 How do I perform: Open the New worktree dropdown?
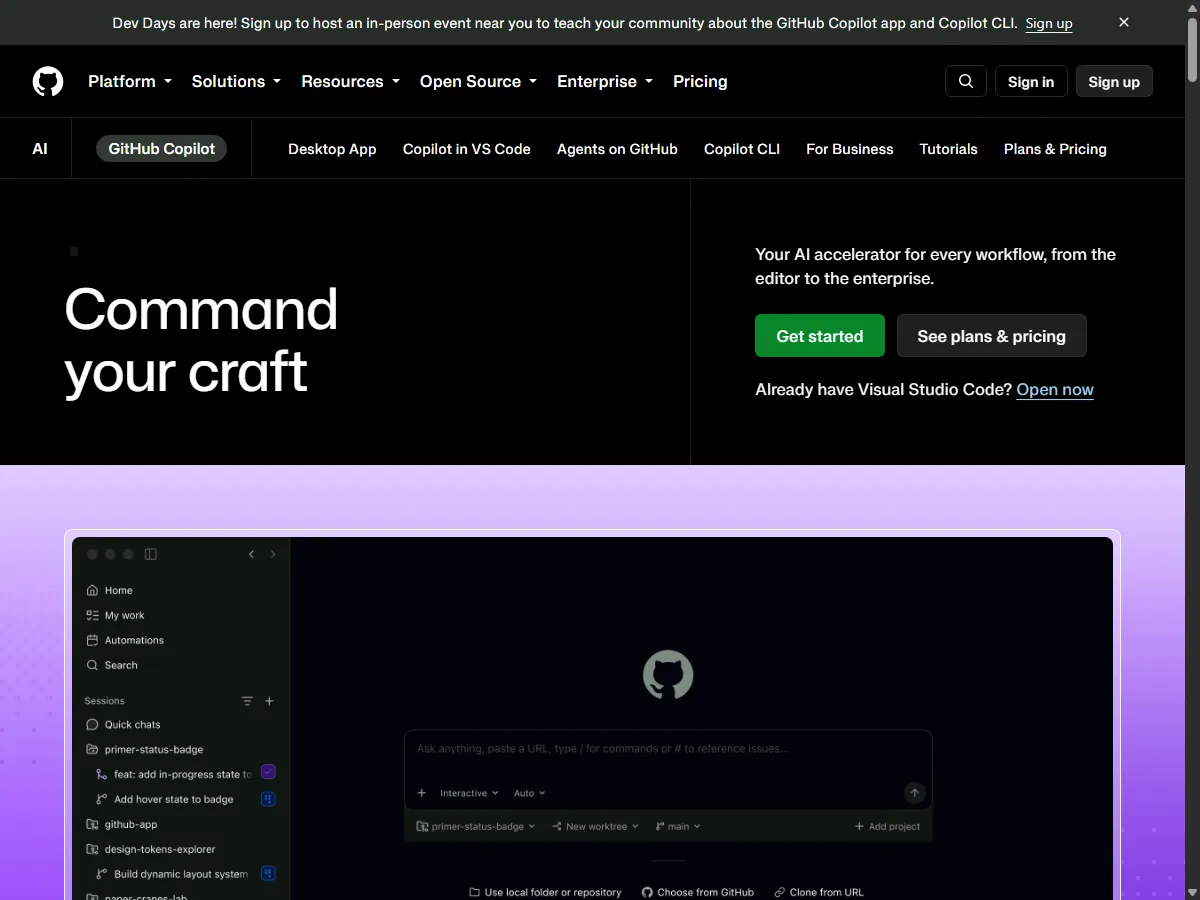click(x=595, y=826)
